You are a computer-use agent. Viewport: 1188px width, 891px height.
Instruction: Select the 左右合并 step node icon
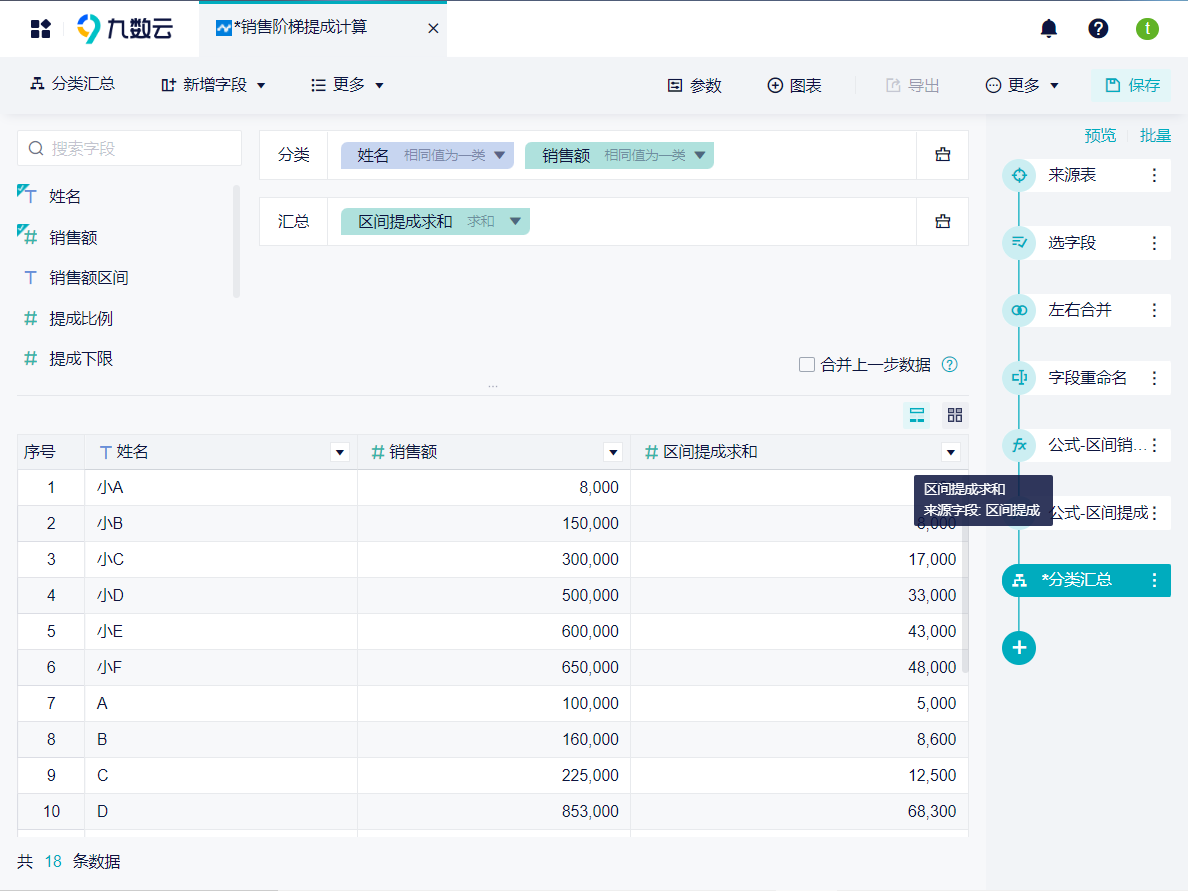(x=1019, y=310)
